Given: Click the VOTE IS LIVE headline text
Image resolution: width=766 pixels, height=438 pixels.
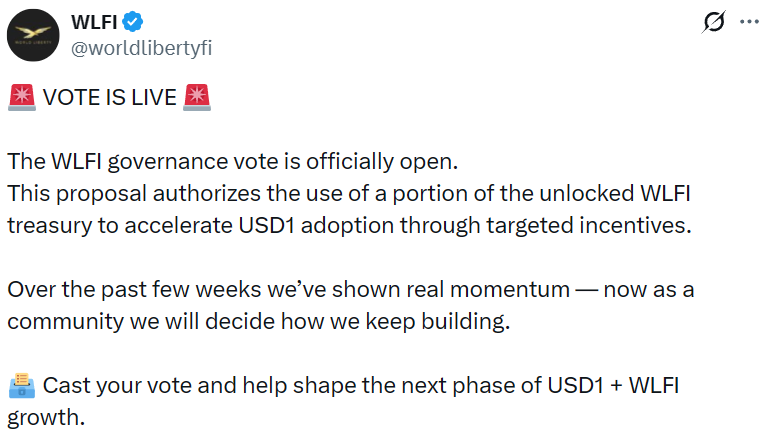Looking at the screenshot, I should (x=109, y=97).
